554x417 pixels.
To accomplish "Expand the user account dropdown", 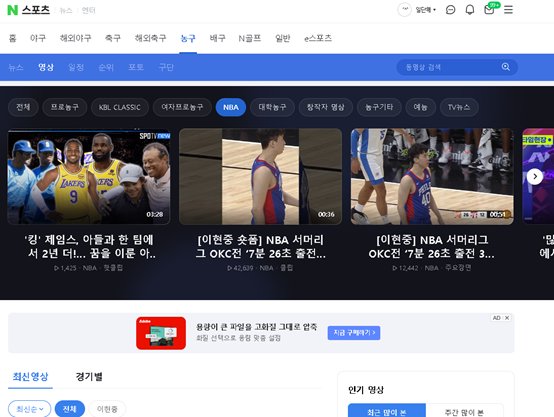I will (x=426, y=10).
